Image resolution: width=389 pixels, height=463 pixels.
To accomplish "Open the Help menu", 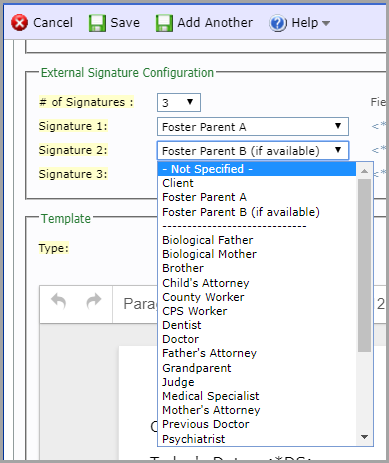I will 299,23.
